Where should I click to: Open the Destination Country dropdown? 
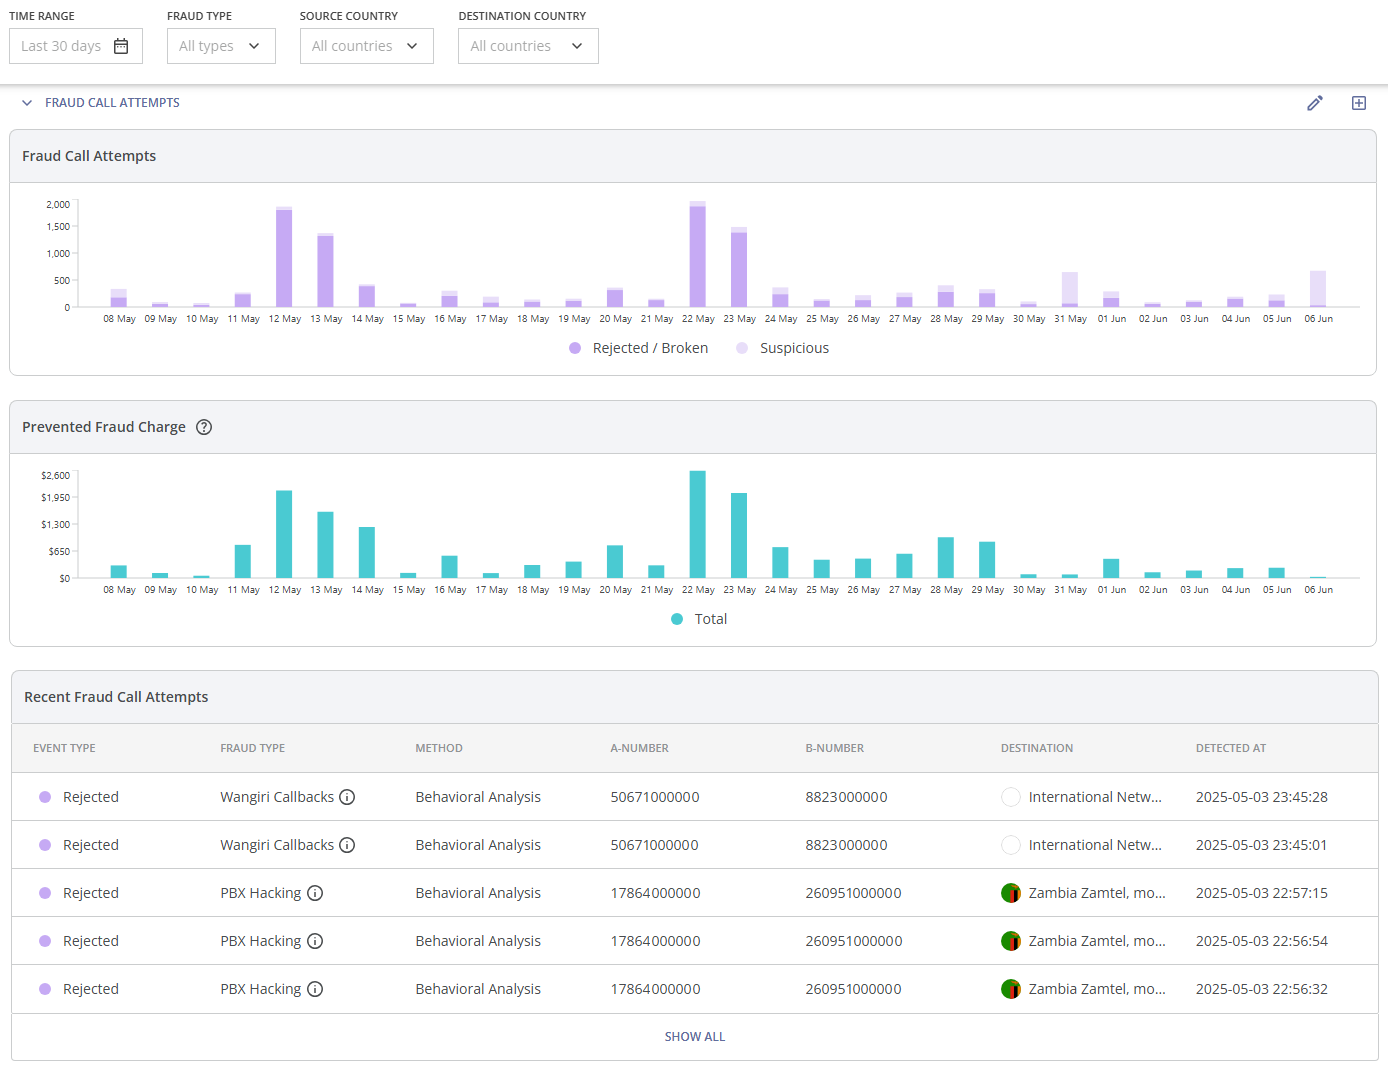(527, 46)
